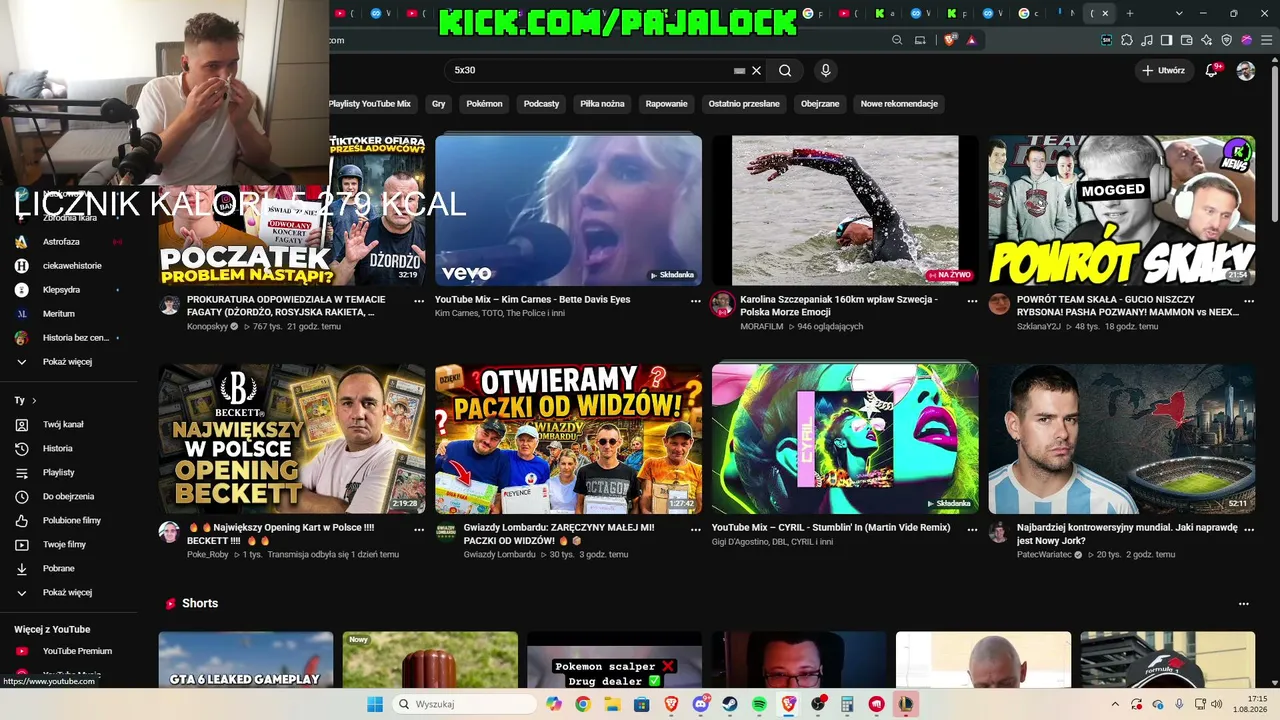
Task: Open Brave Rewards triangle icon
Action: pyautogui.click(x=971, y=40)
